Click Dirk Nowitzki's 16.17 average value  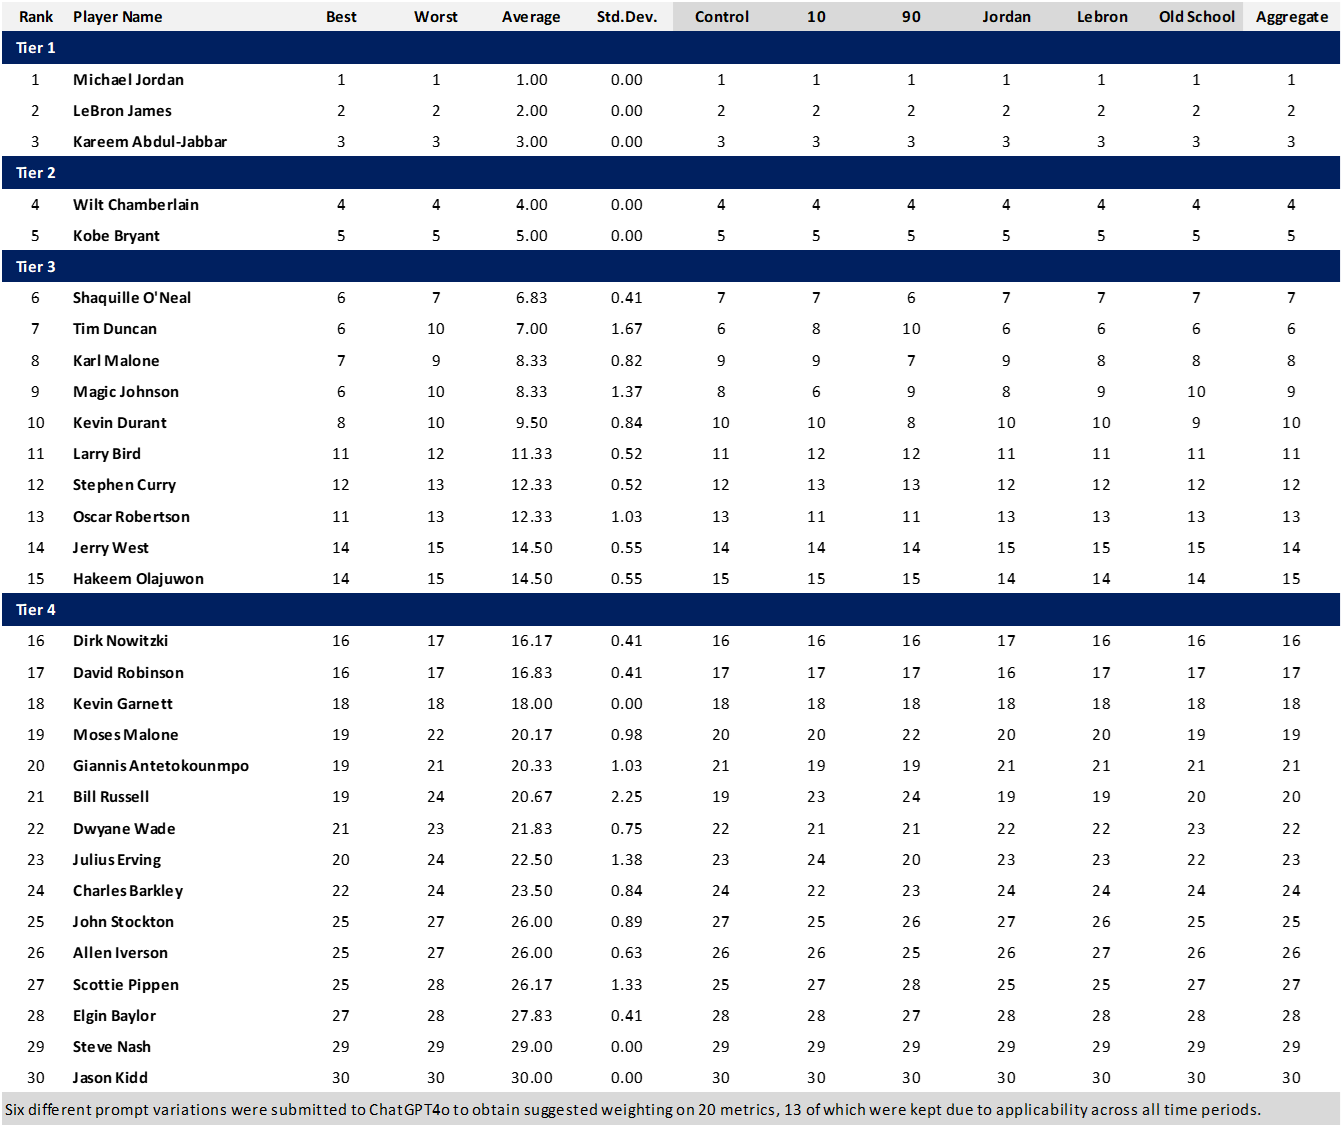click(532, 641)
